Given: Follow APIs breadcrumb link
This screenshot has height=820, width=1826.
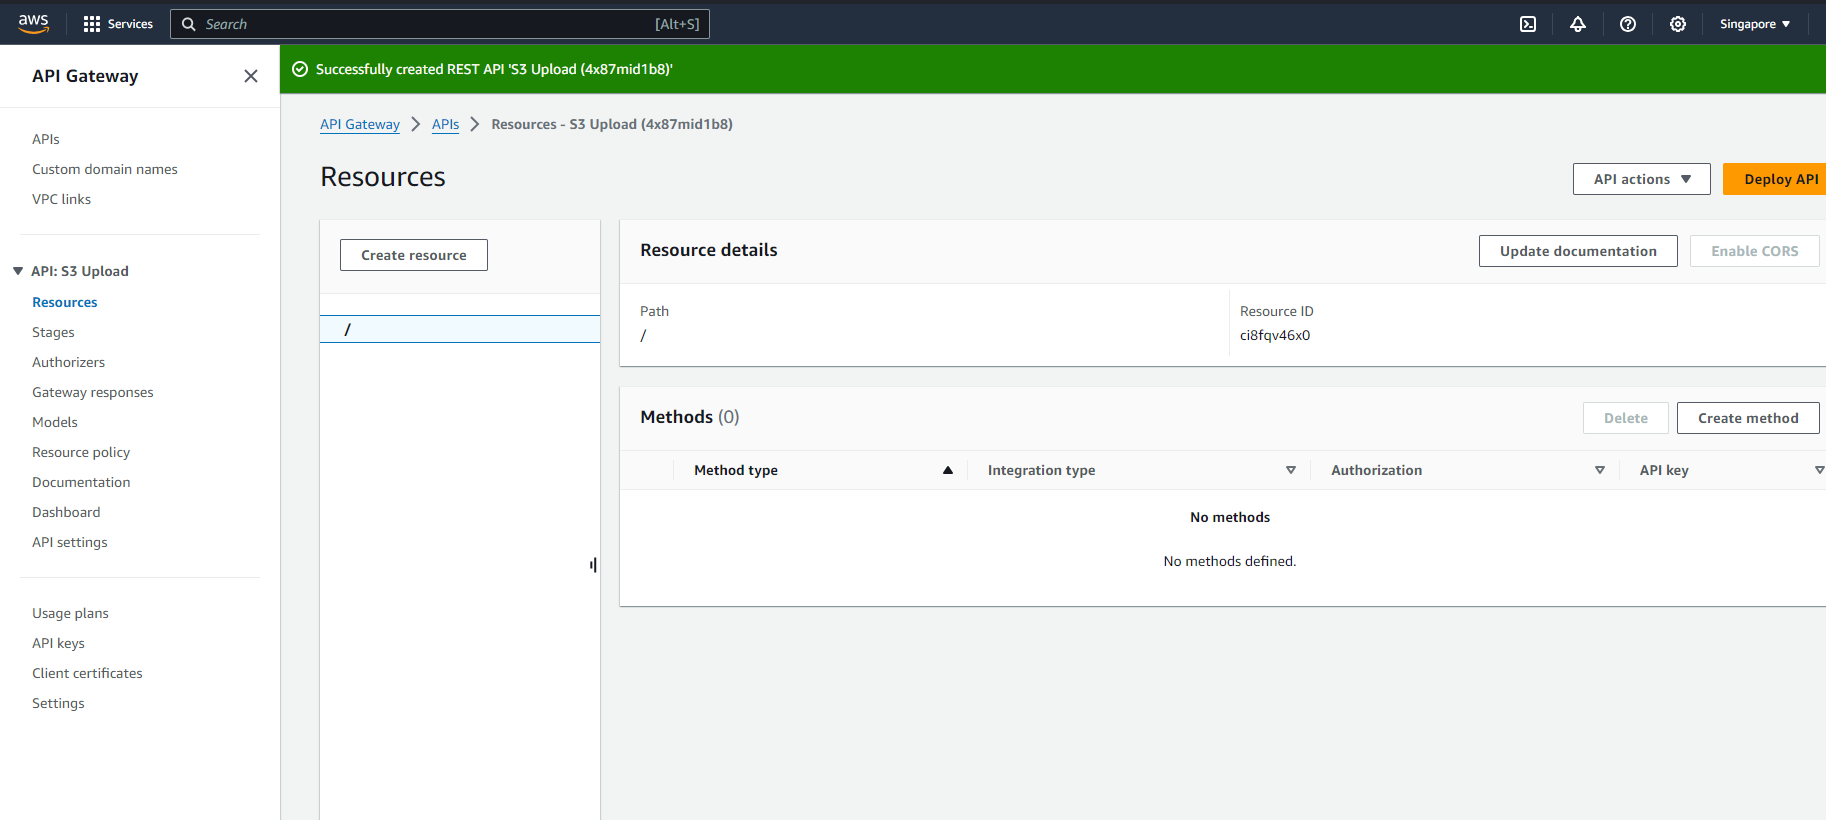Looking at the screenshot, I should click(445, 124).
